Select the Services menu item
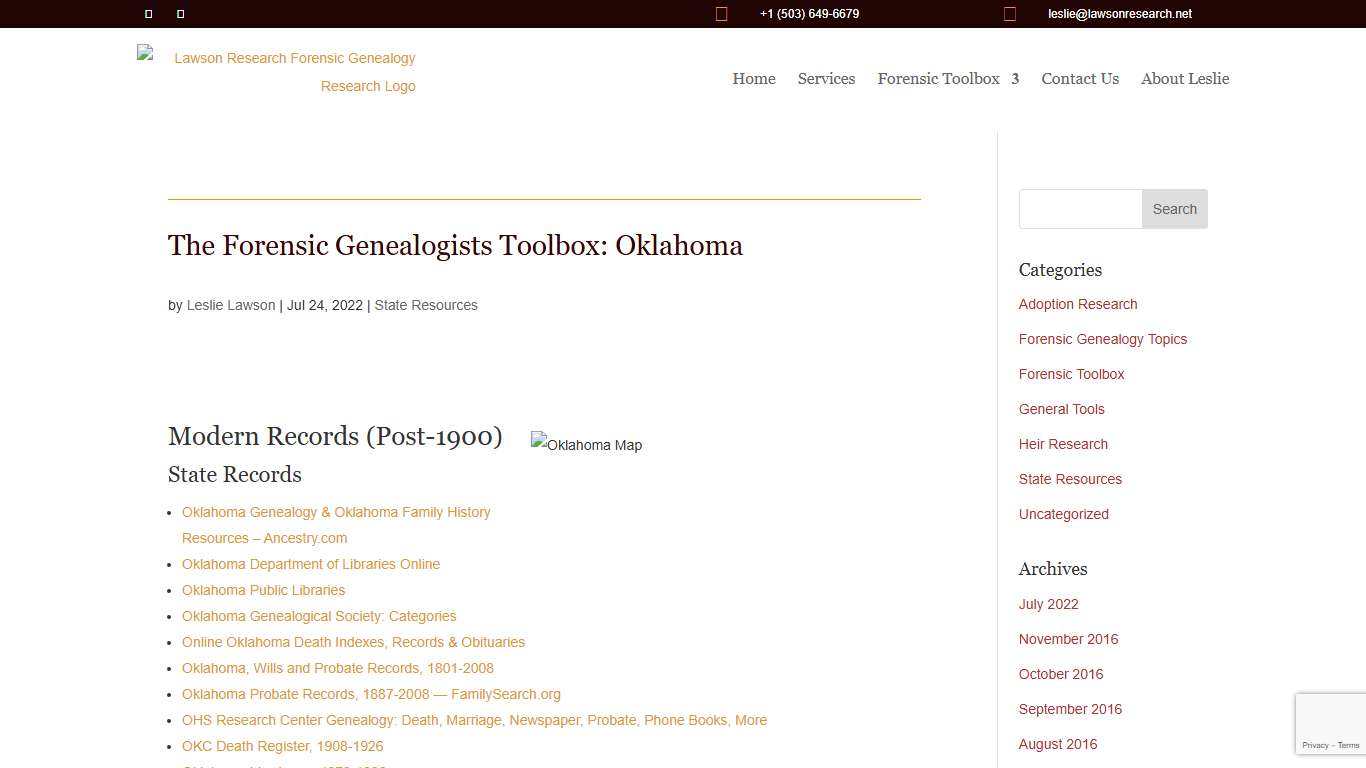Image resolution: width=1366 pixels, height=768 pixels. click(826, 79)
